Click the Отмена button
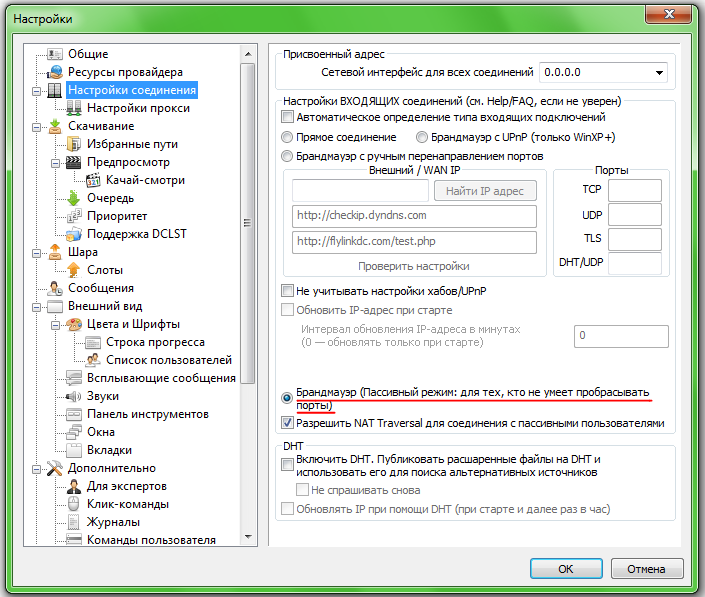The height and width of the screenshot is (597, 705). tap(646, 569)
